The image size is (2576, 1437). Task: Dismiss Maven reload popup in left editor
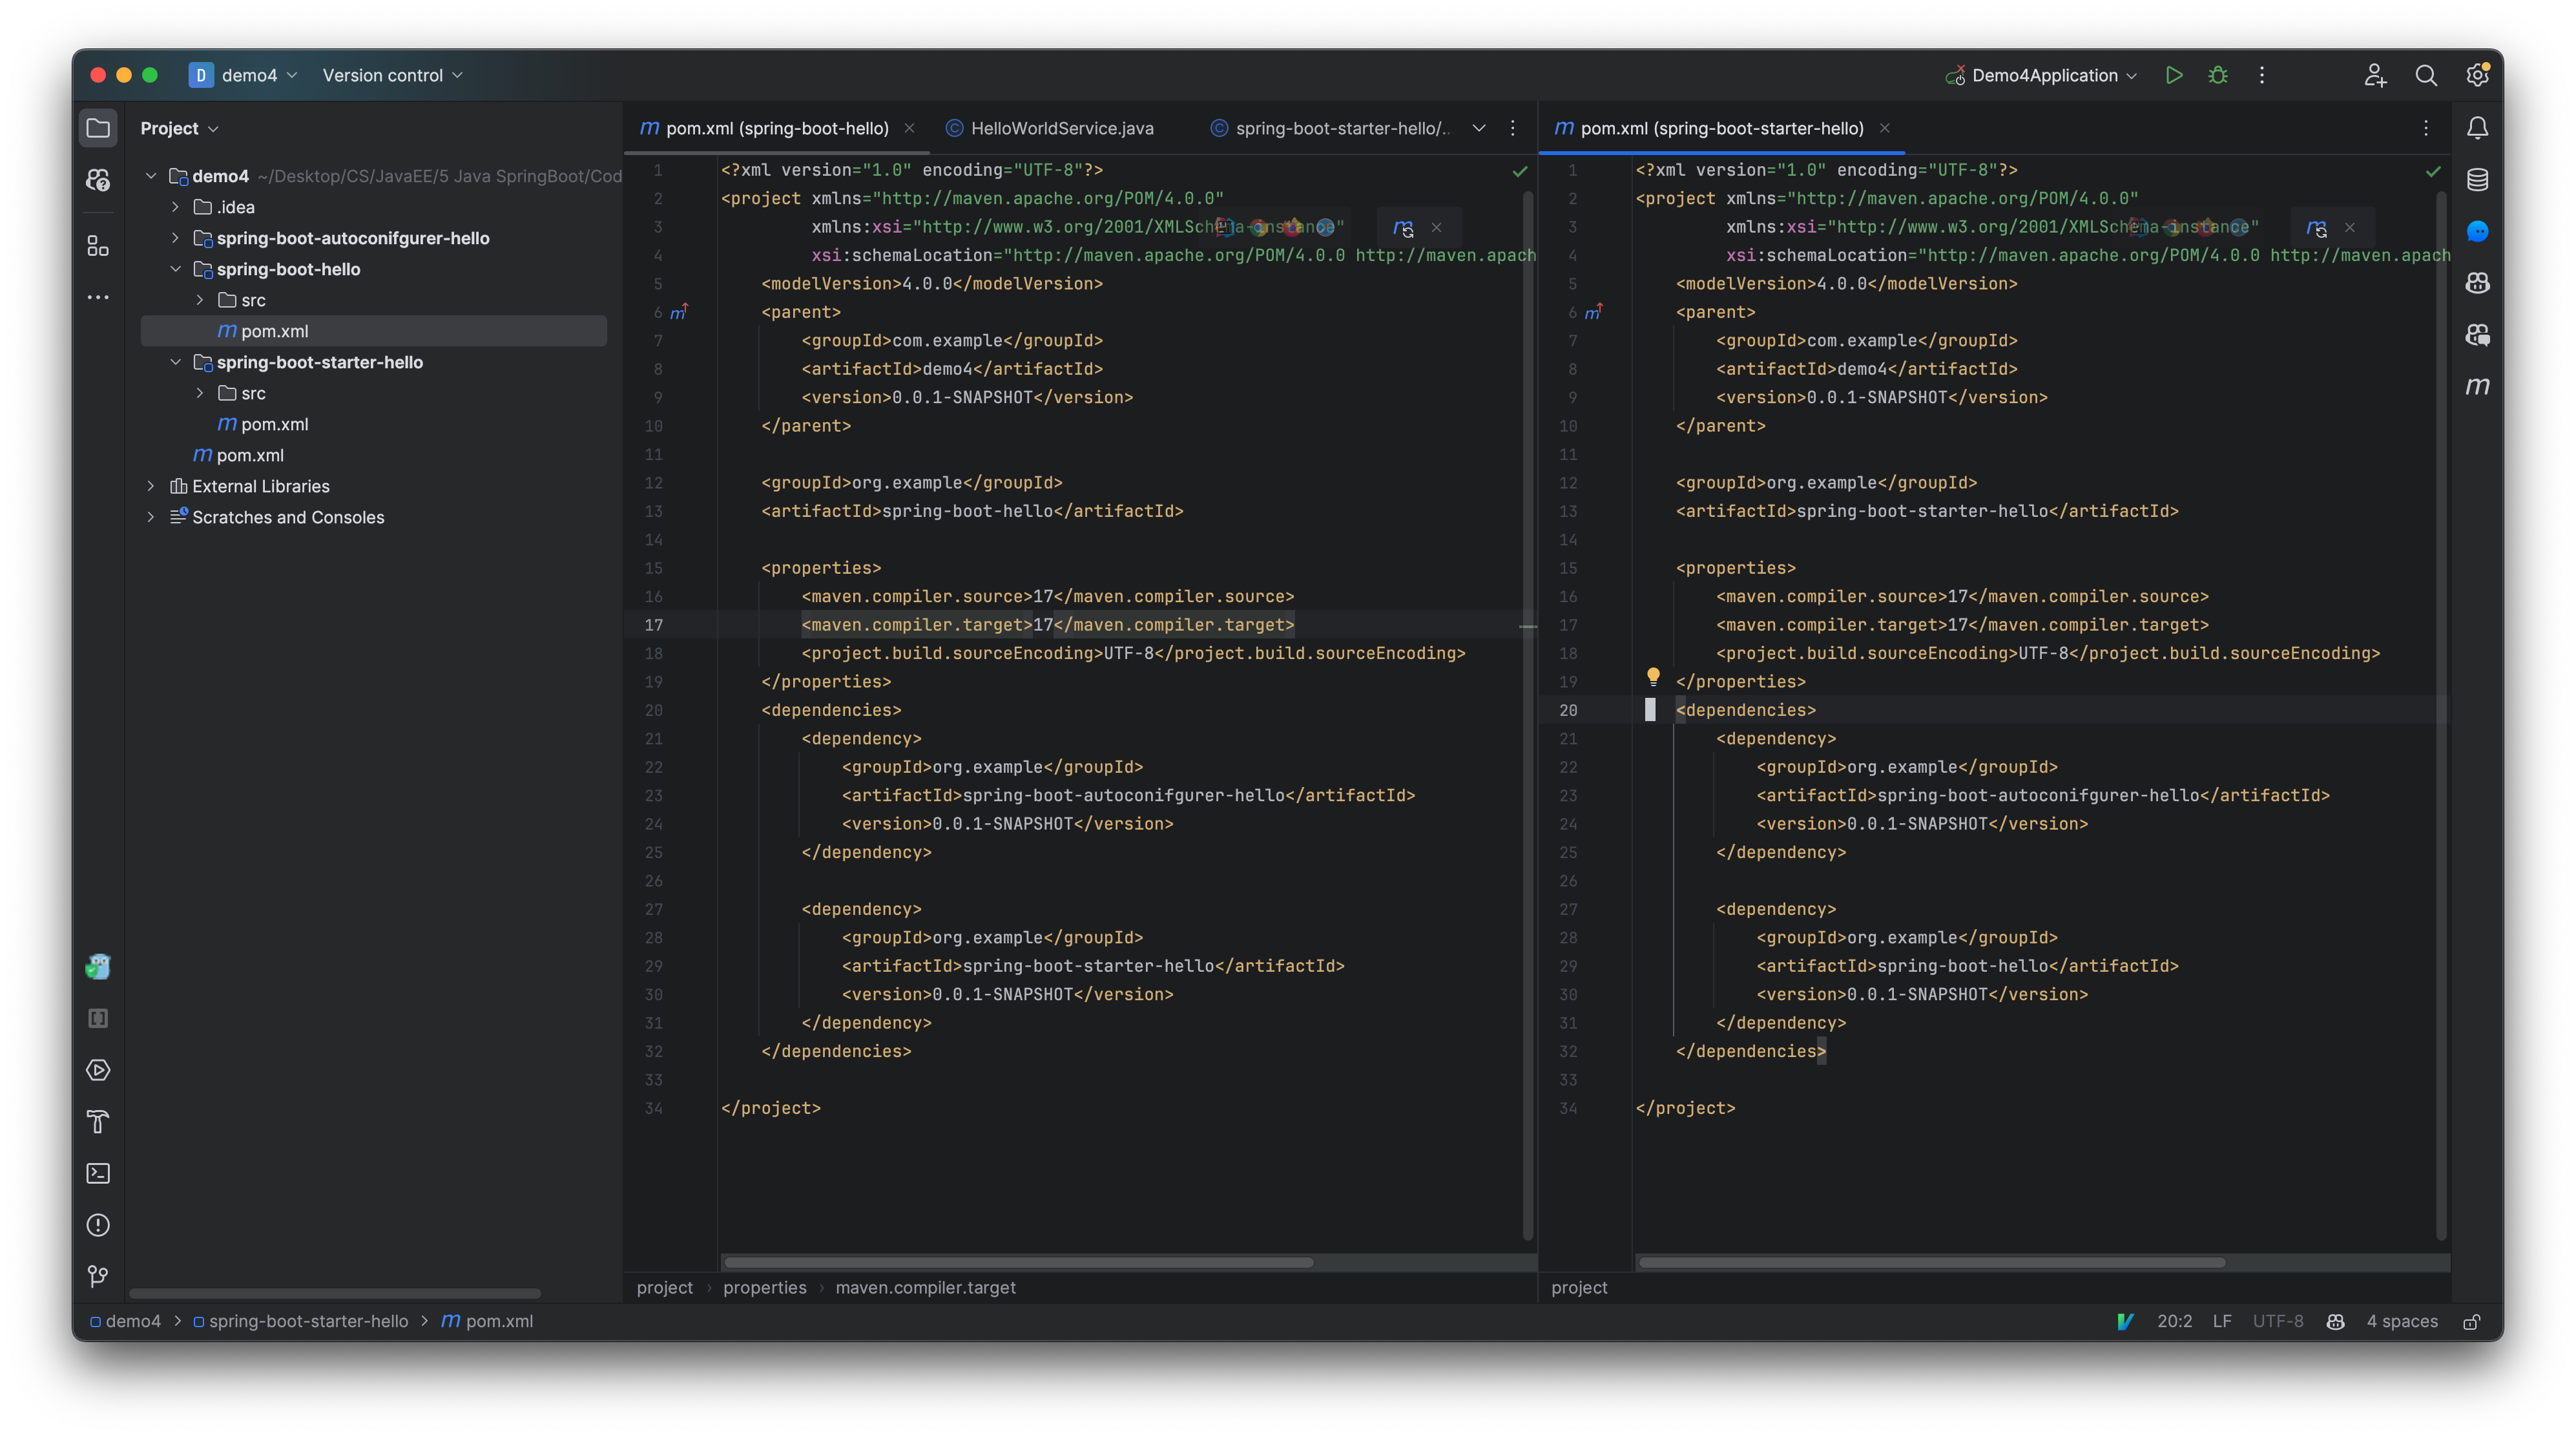[x=1436, y=228]
